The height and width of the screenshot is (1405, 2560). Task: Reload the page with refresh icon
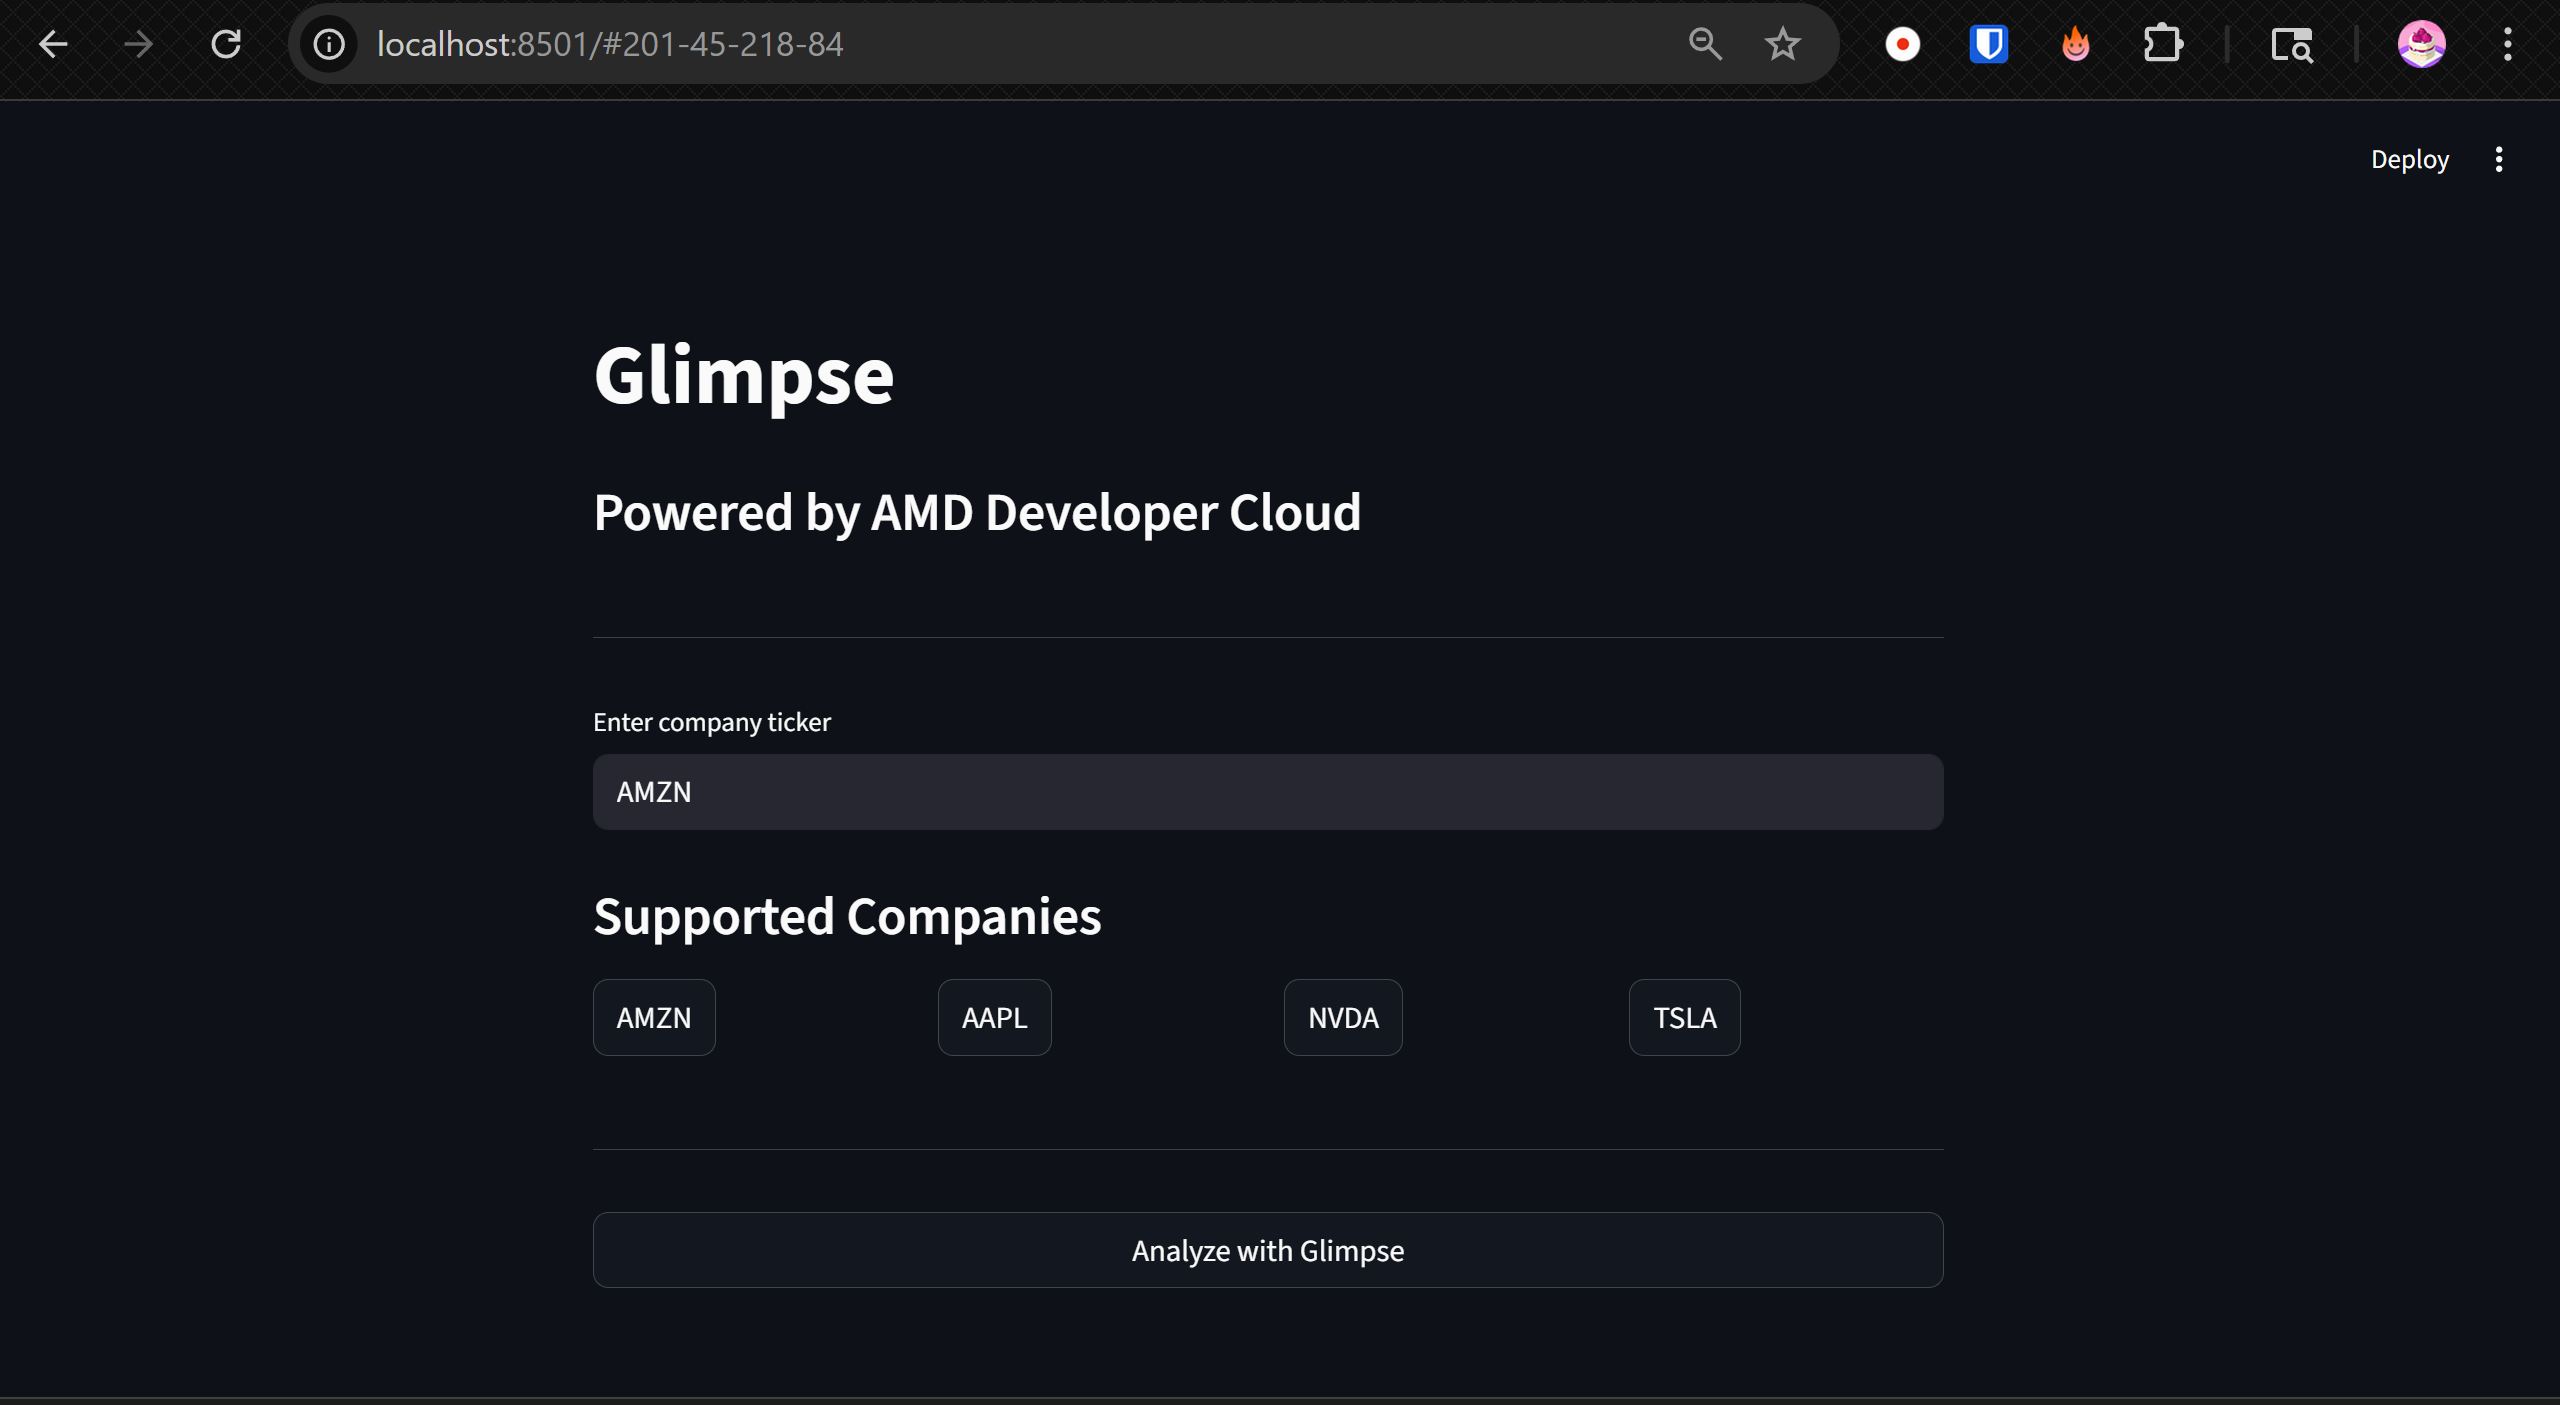click(x=226, y=44)
